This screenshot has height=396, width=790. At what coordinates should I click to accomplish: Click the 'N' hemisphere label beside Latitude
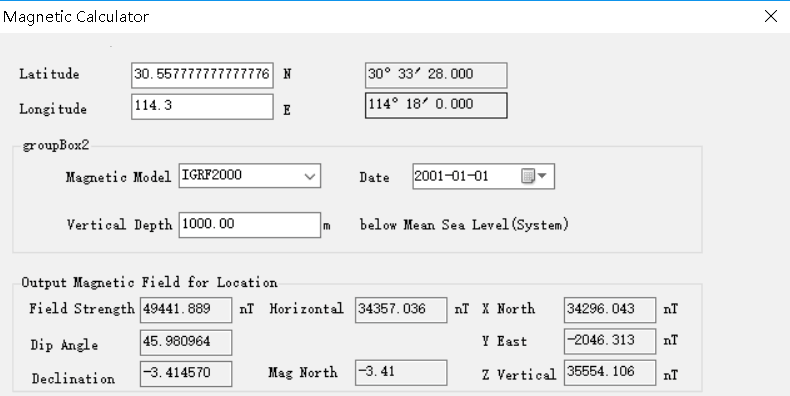tap(287, 74)
